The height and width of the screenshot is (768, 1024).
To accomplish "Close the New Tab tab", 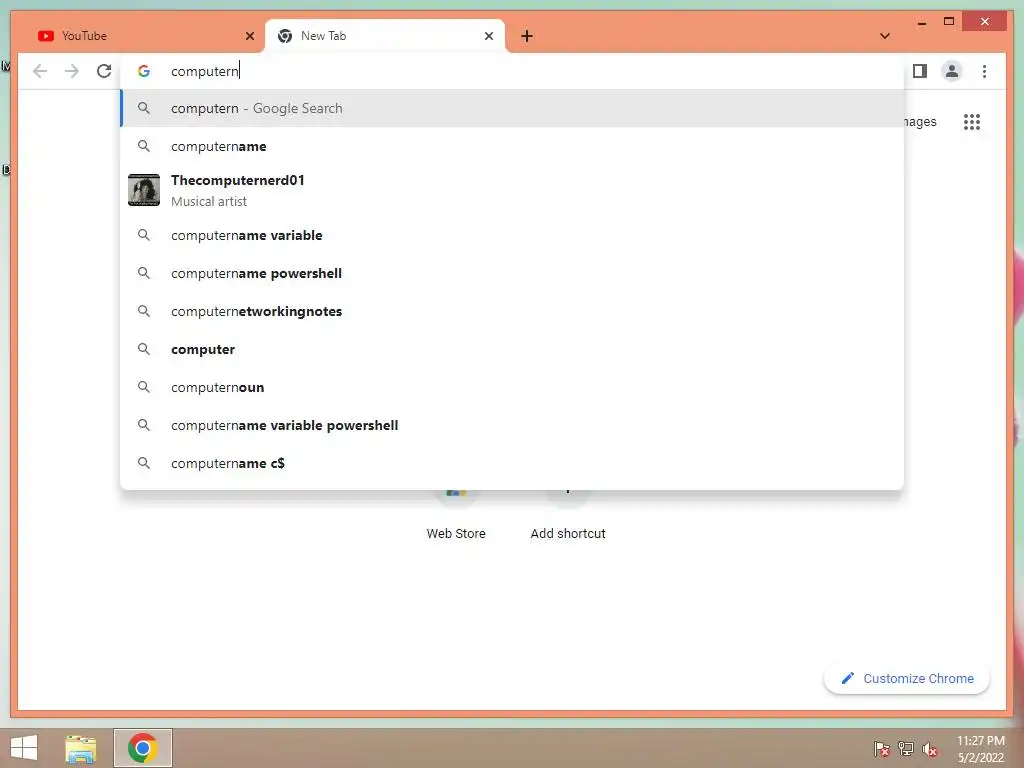I will click(488, 36).
